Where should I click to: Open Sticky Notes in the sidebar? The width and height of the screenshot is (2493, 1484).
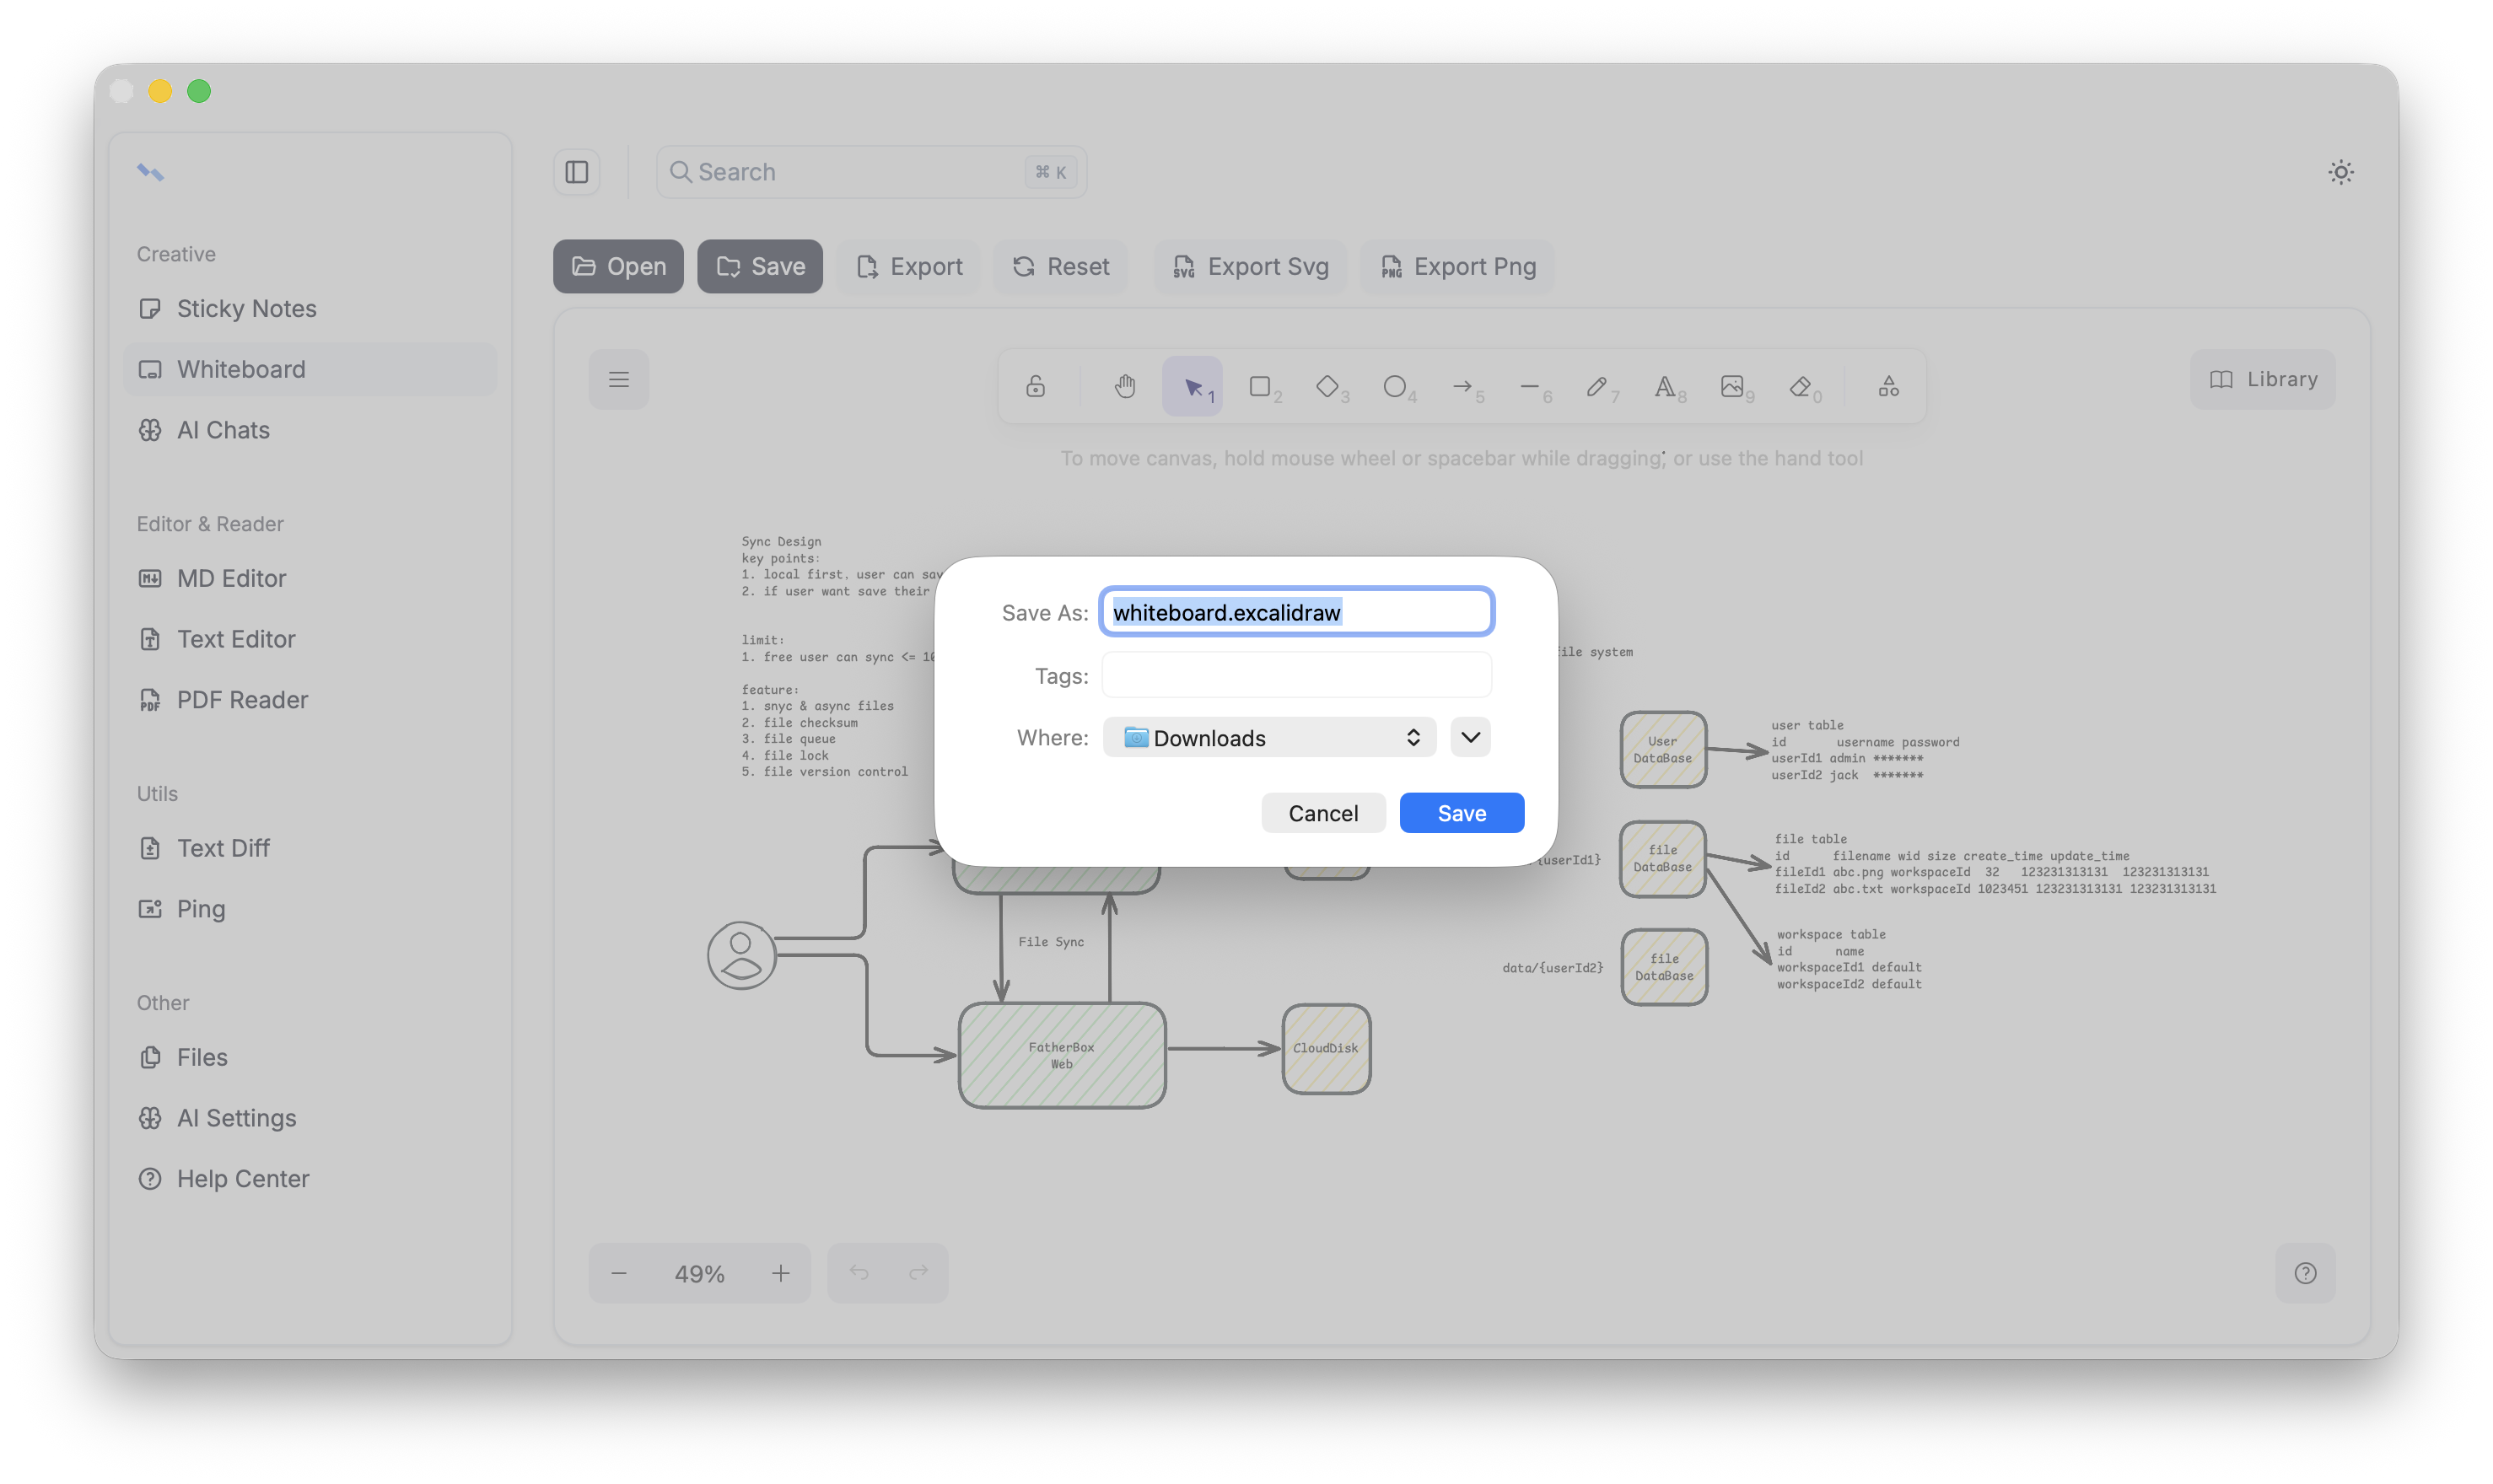[x=246, y=309]
